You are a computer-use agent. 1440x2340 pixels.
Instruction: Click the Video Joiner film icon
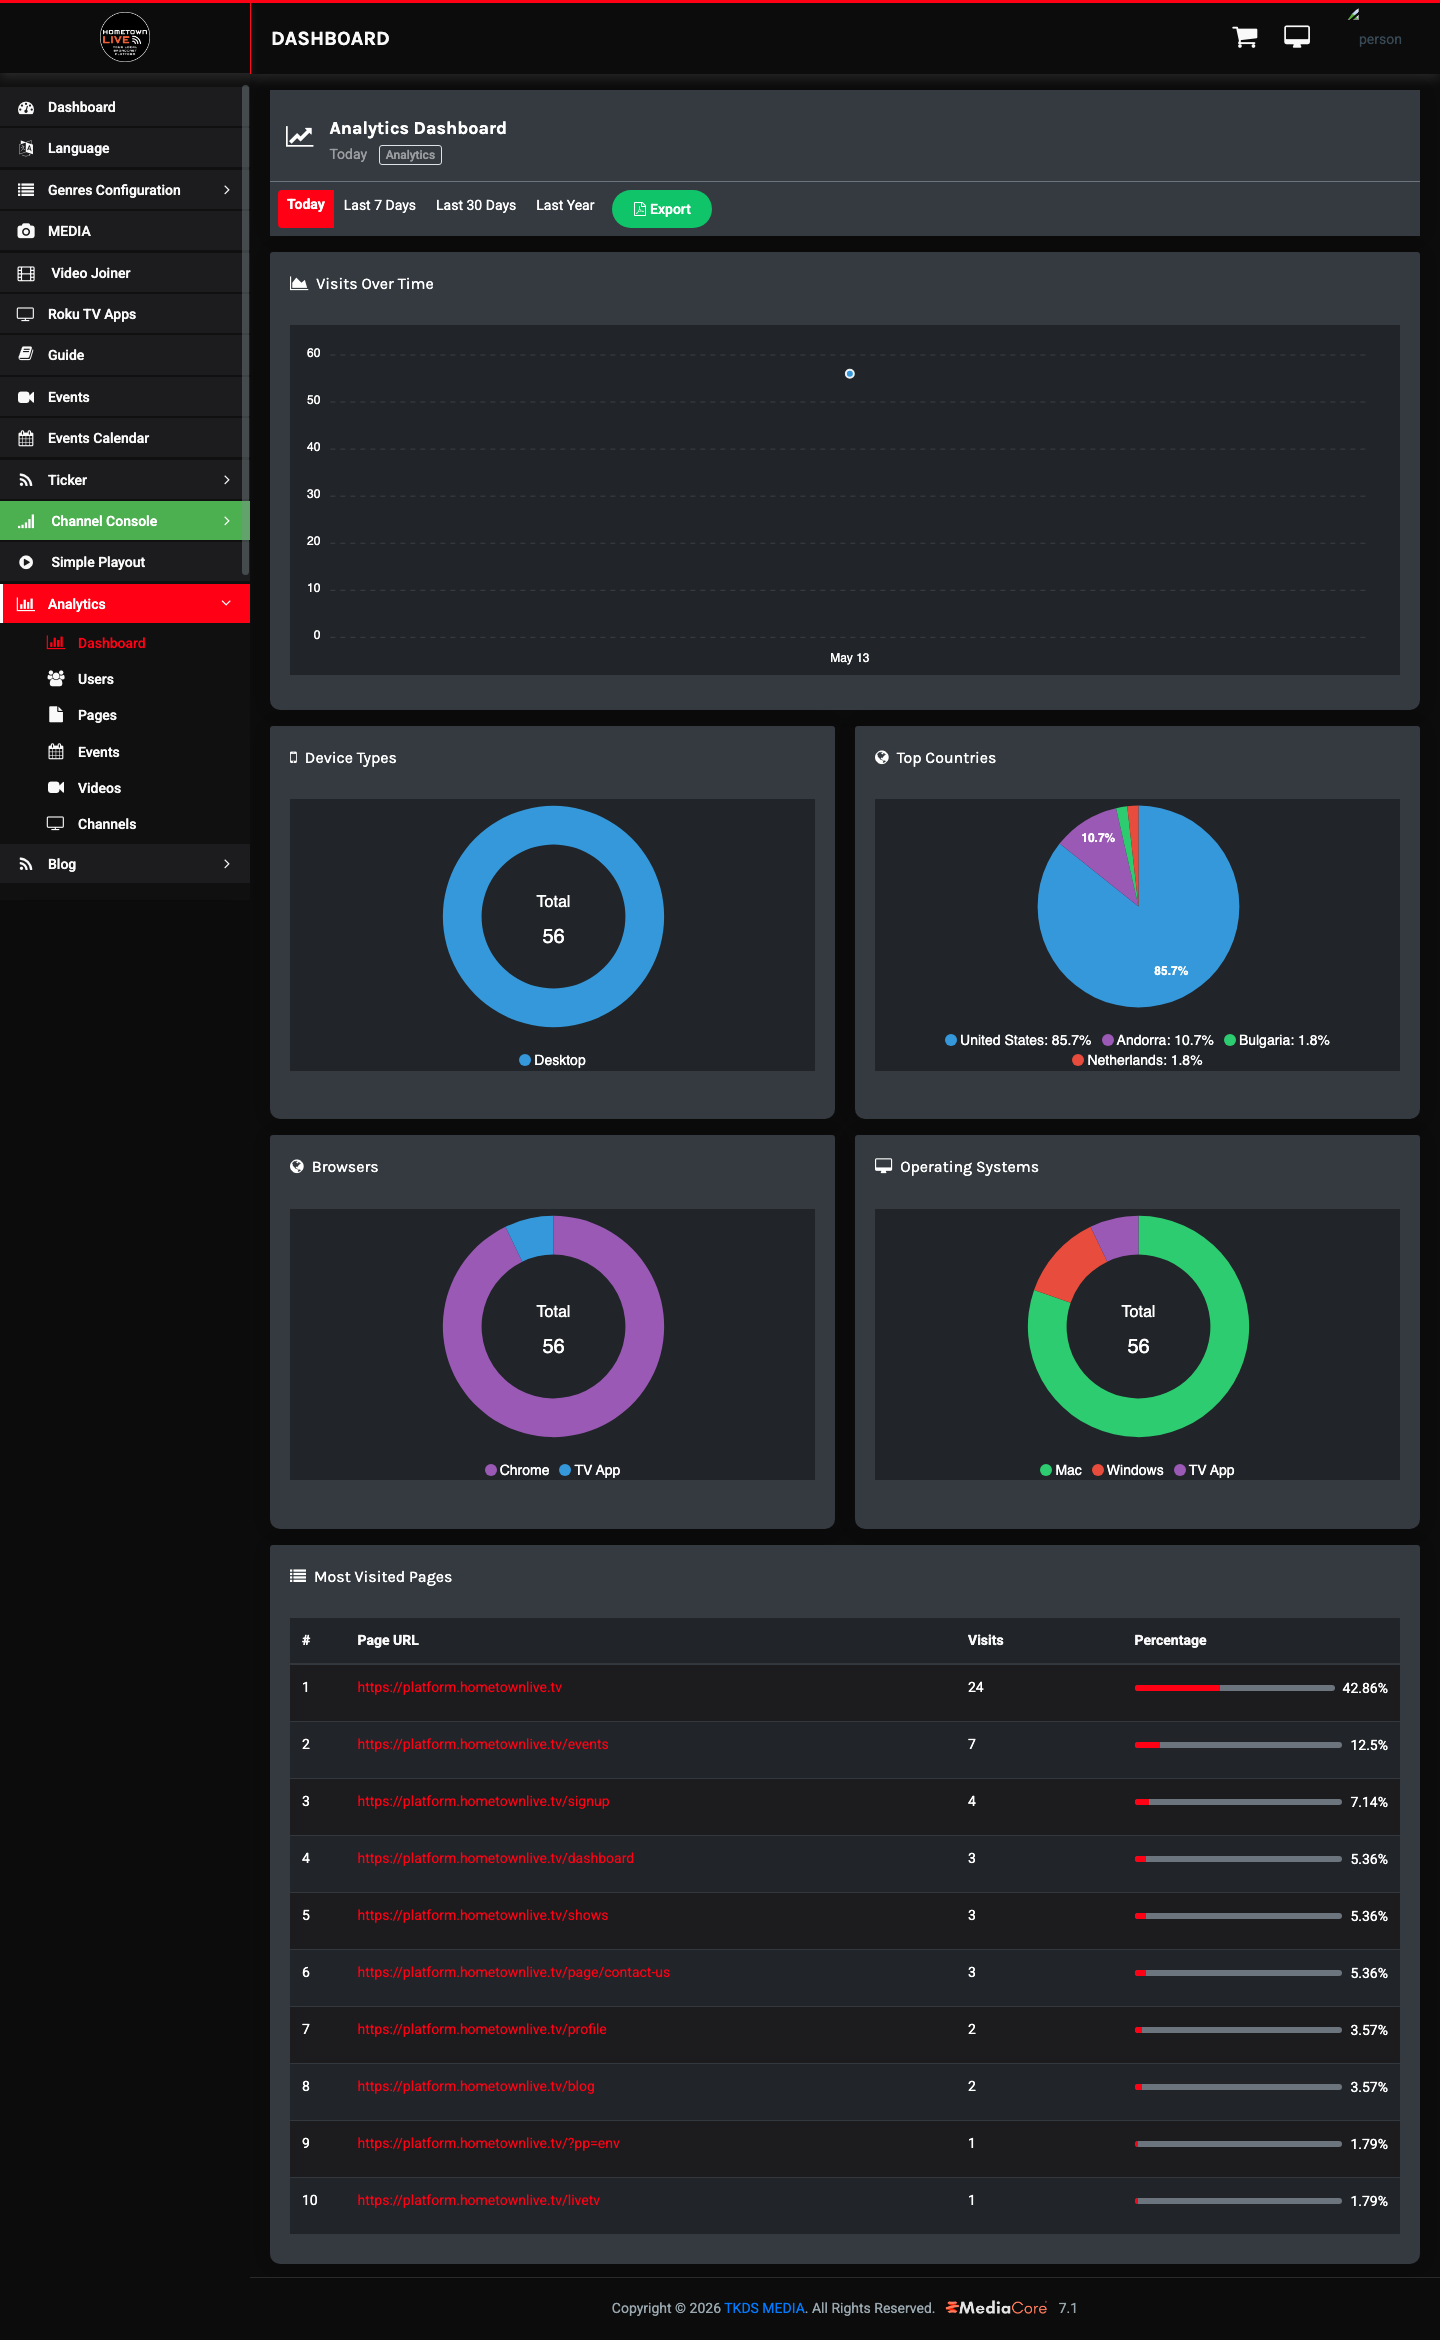[x=26, y=273]
